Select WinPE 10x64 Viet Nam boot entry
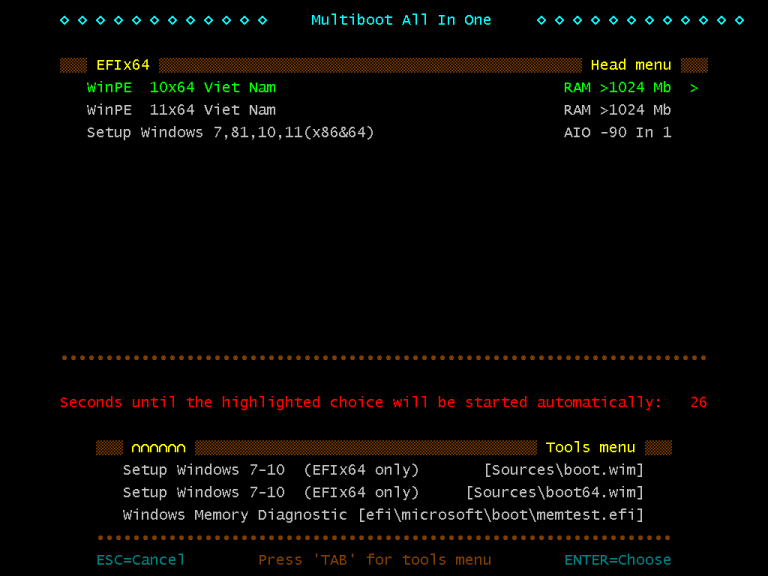Image resolution: width=768 pixels, height=576 pixels. tap(181, 88)
